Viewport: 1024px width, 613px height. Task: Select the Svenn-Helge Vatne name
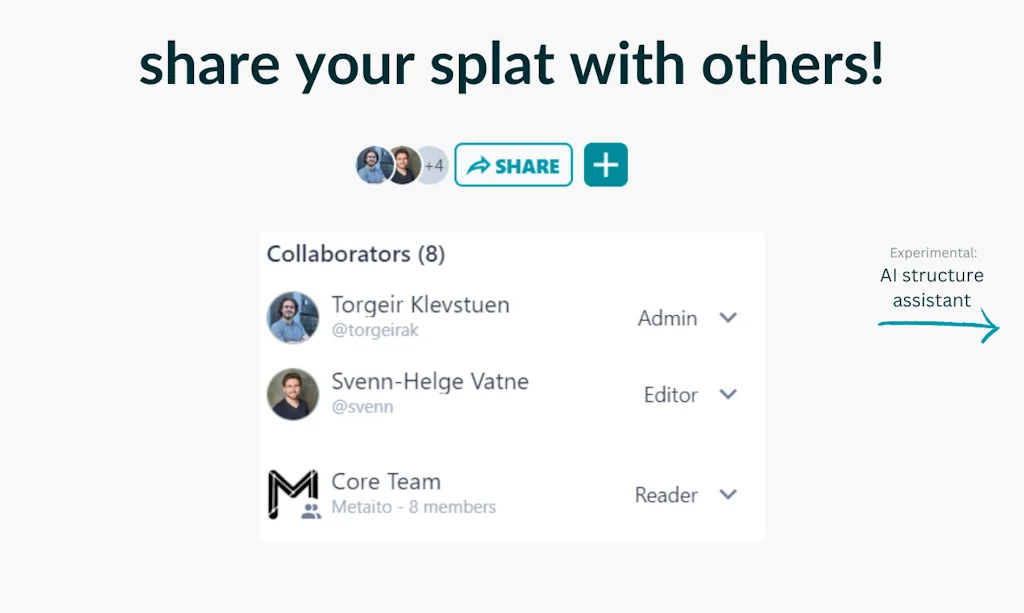(430, 382)
